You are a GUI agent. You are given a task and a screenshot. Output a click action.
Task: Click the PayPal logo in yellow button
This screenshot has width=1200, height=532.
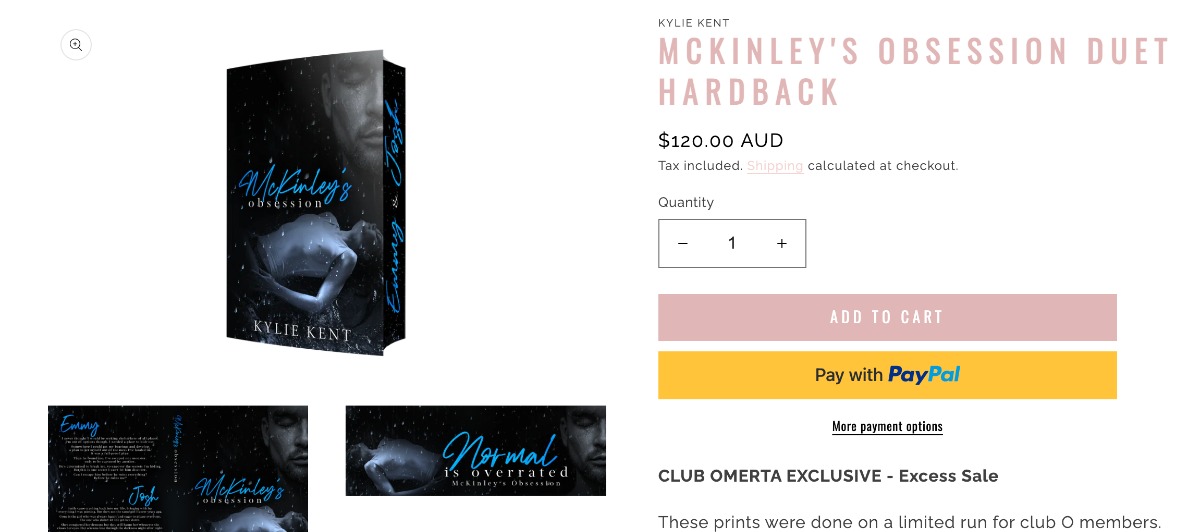[924, 375]
